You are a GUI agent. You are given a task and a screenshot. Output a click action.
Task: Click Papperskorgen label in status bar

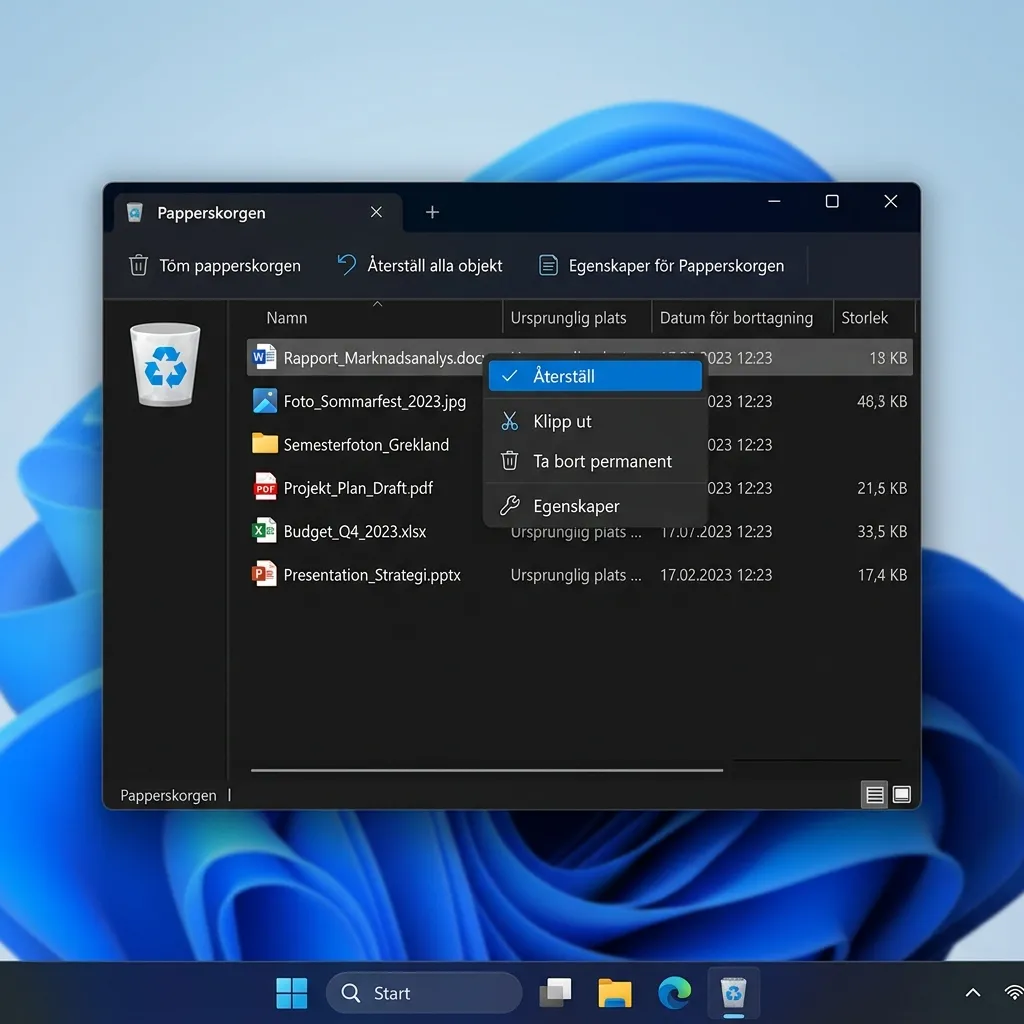pos(168,795)
